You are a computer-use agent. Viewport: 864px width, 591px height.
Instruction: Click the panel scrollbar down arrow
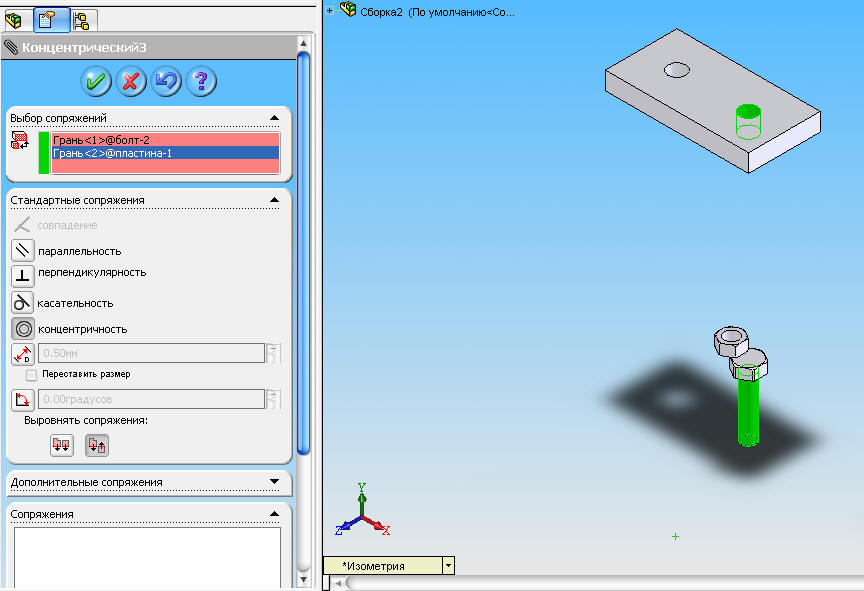[303, 580]
